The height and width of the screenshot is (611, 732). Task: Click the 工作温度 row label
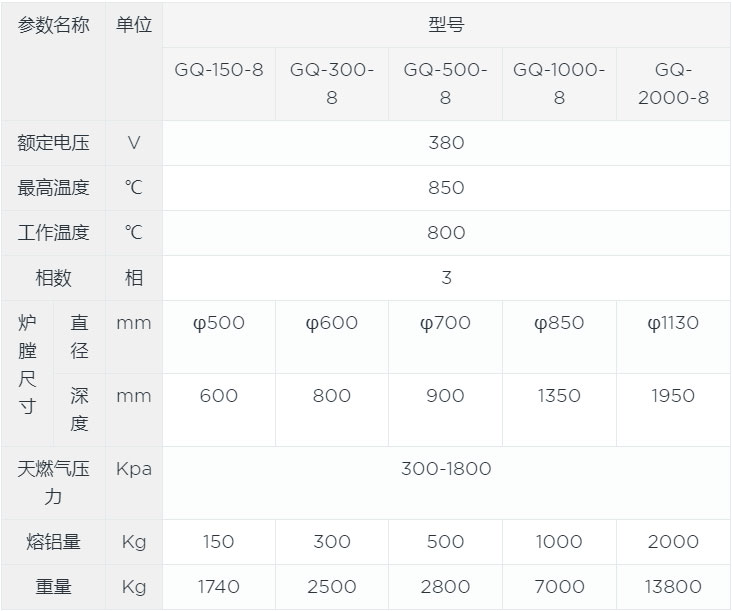(54, 233)
